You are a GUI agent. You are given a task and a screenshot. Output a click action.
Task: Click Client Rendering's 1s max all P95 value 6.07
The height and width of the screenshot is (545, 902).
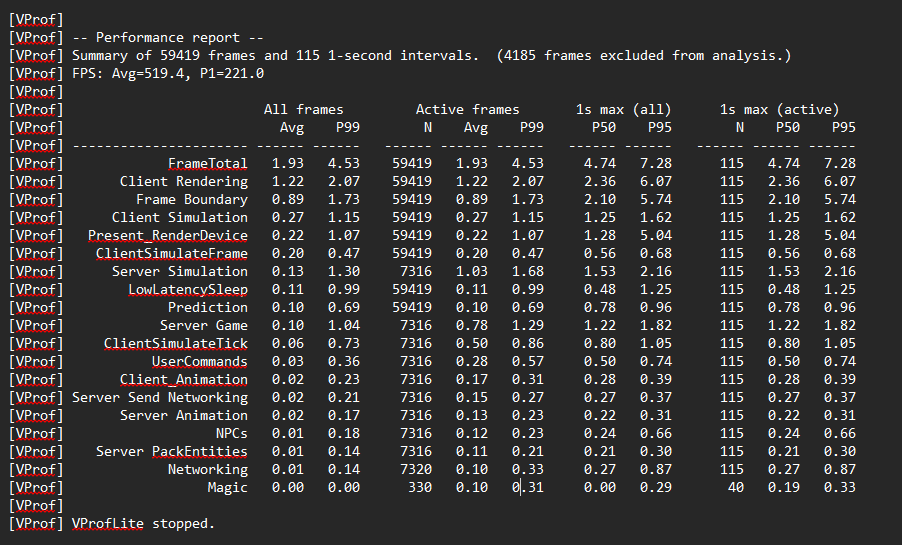coord(656,181)
